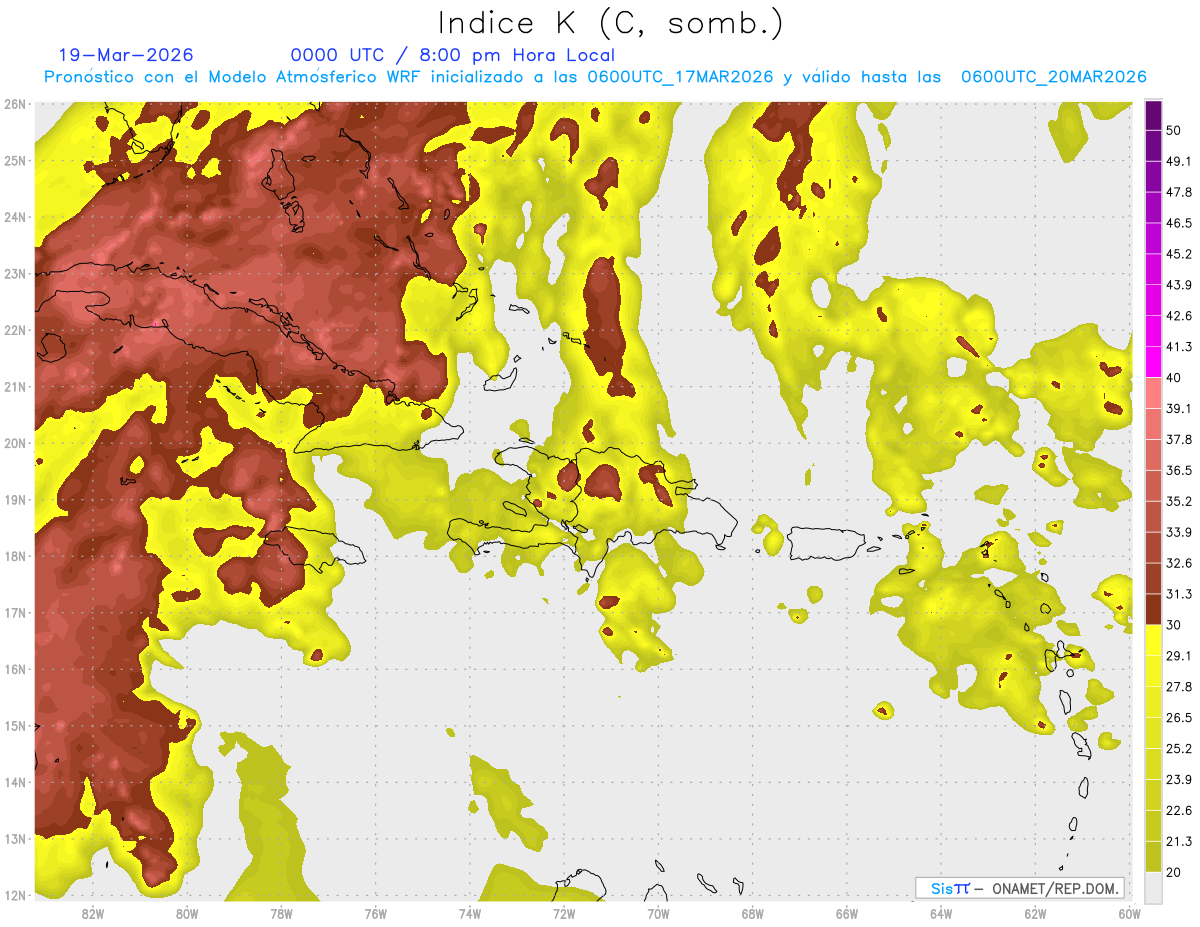Click the colorbar value 46.5

point(1179,223)
